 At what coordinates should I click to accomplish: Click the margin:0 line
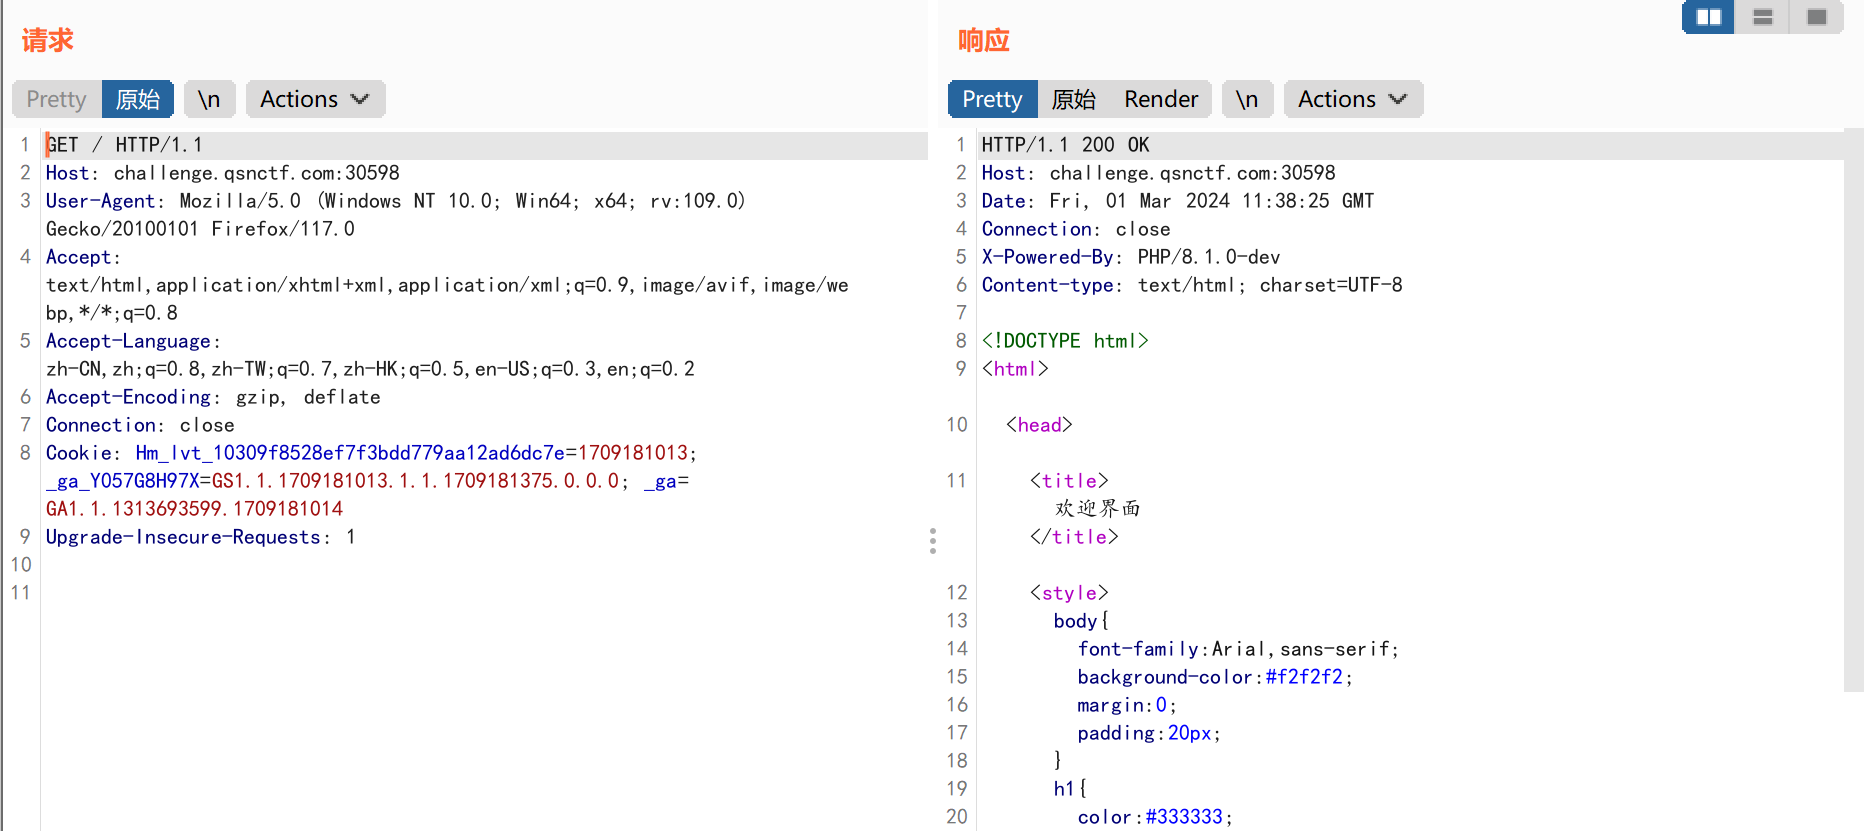point(1127,705)
